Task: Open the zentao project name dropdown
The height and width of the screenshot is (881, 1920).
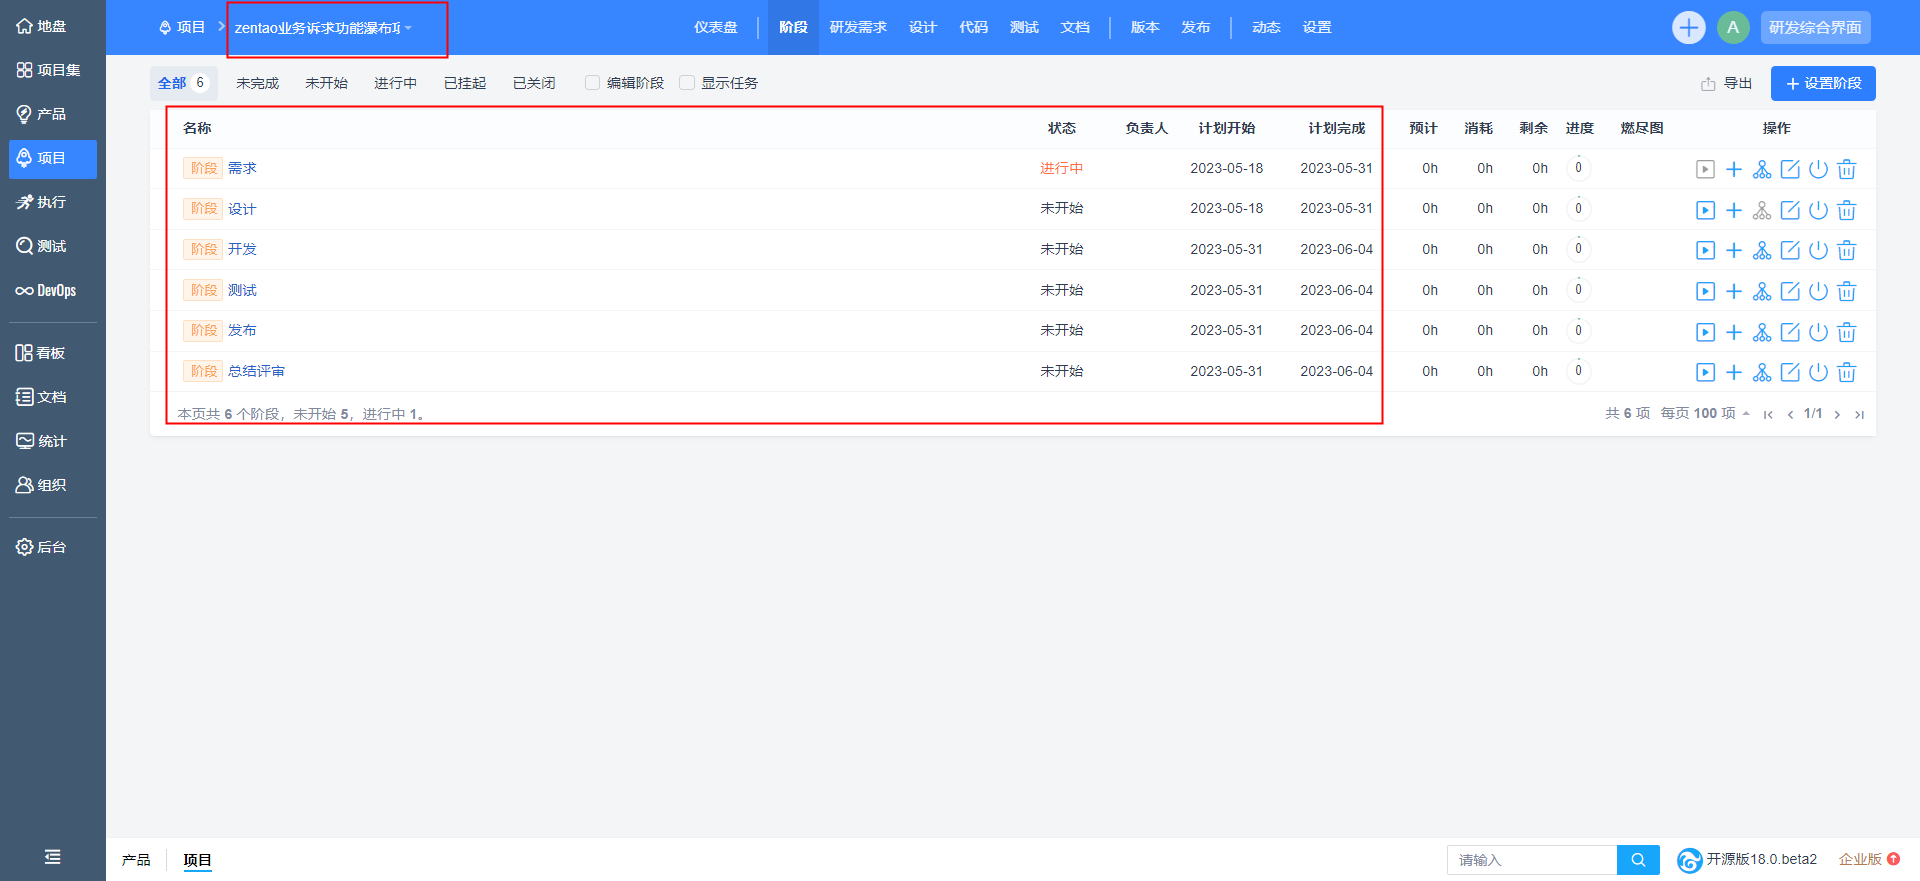Action: point(323,28)
